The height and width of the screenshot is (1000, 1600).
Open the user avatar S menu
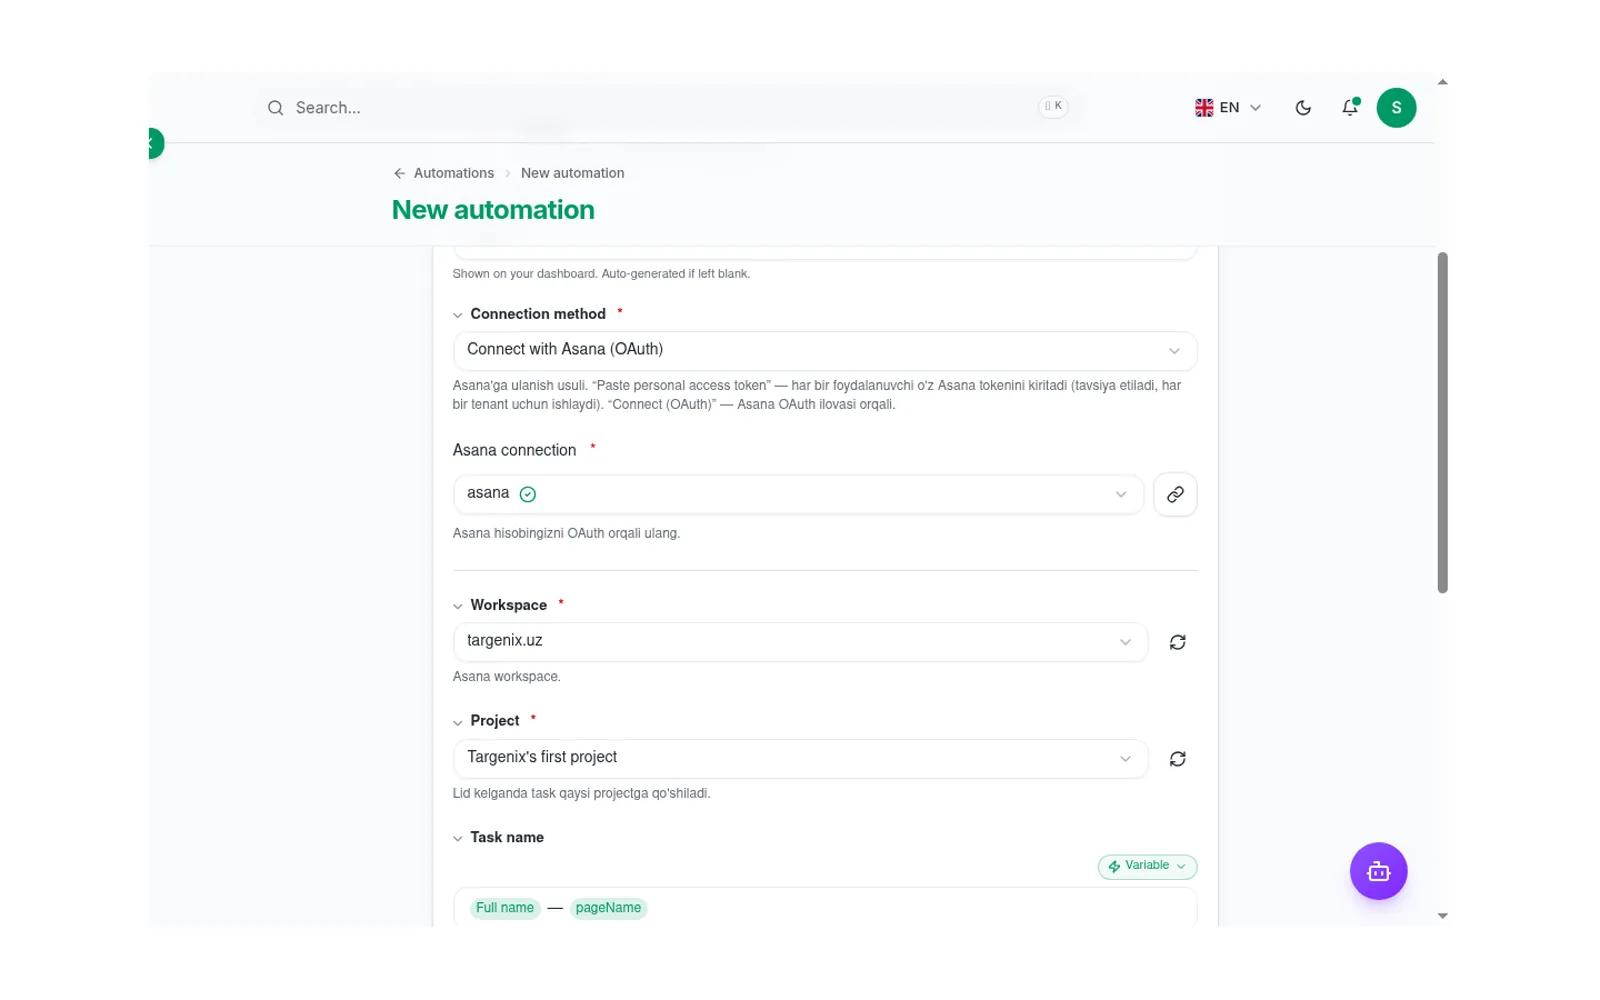point(1396,108)
